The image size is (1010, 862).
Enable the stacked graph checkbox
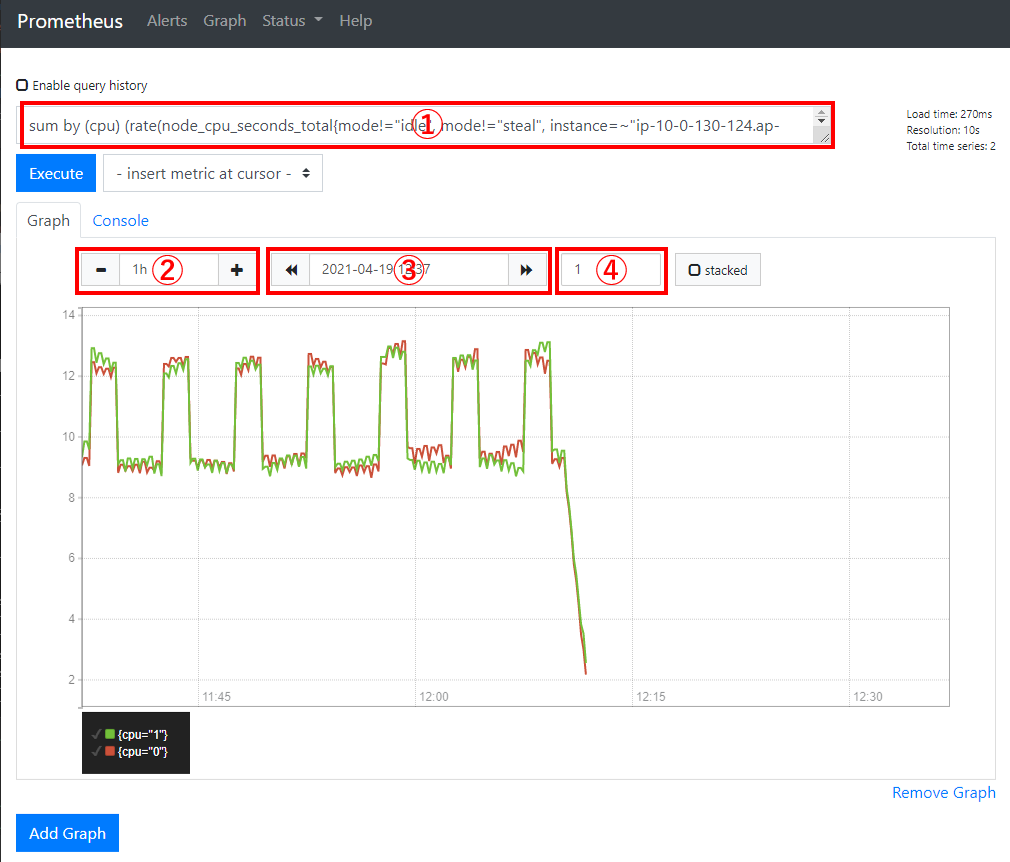point(694,270)
